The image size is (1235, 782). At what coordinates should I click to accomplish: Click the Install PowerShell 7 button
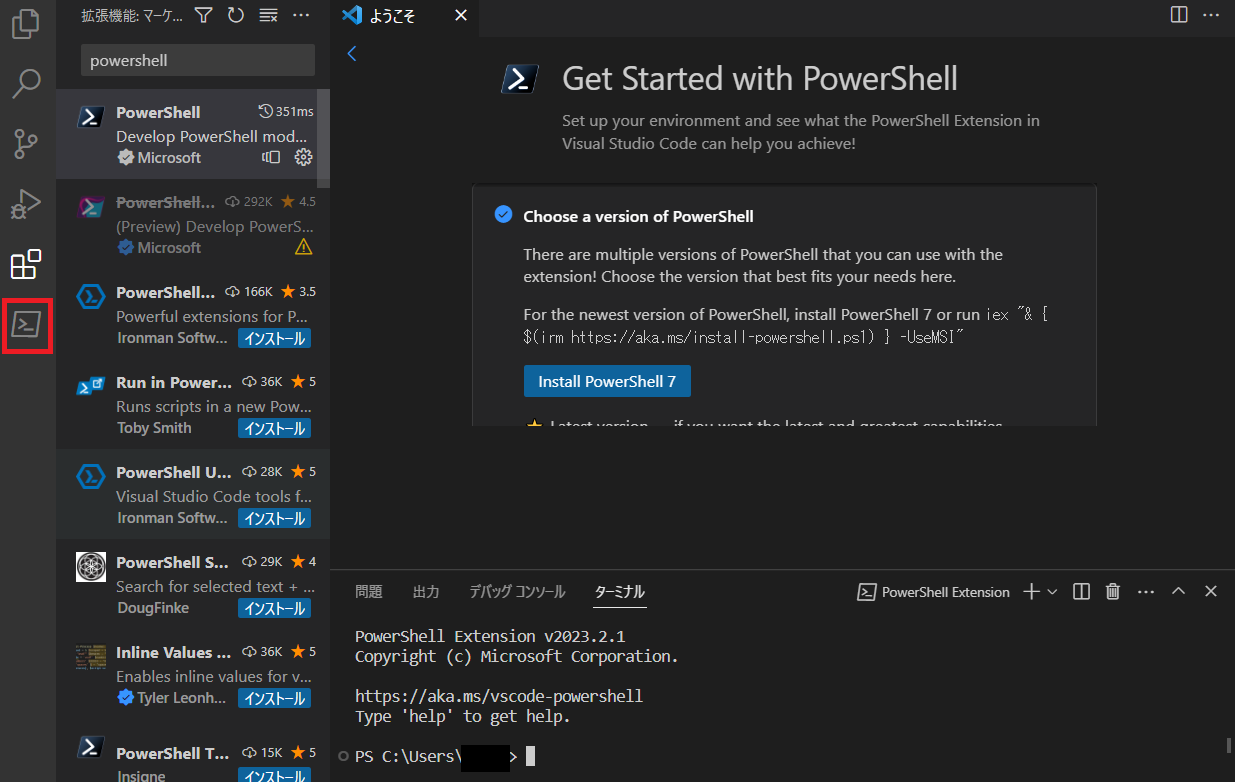click(x=607, y=381)
